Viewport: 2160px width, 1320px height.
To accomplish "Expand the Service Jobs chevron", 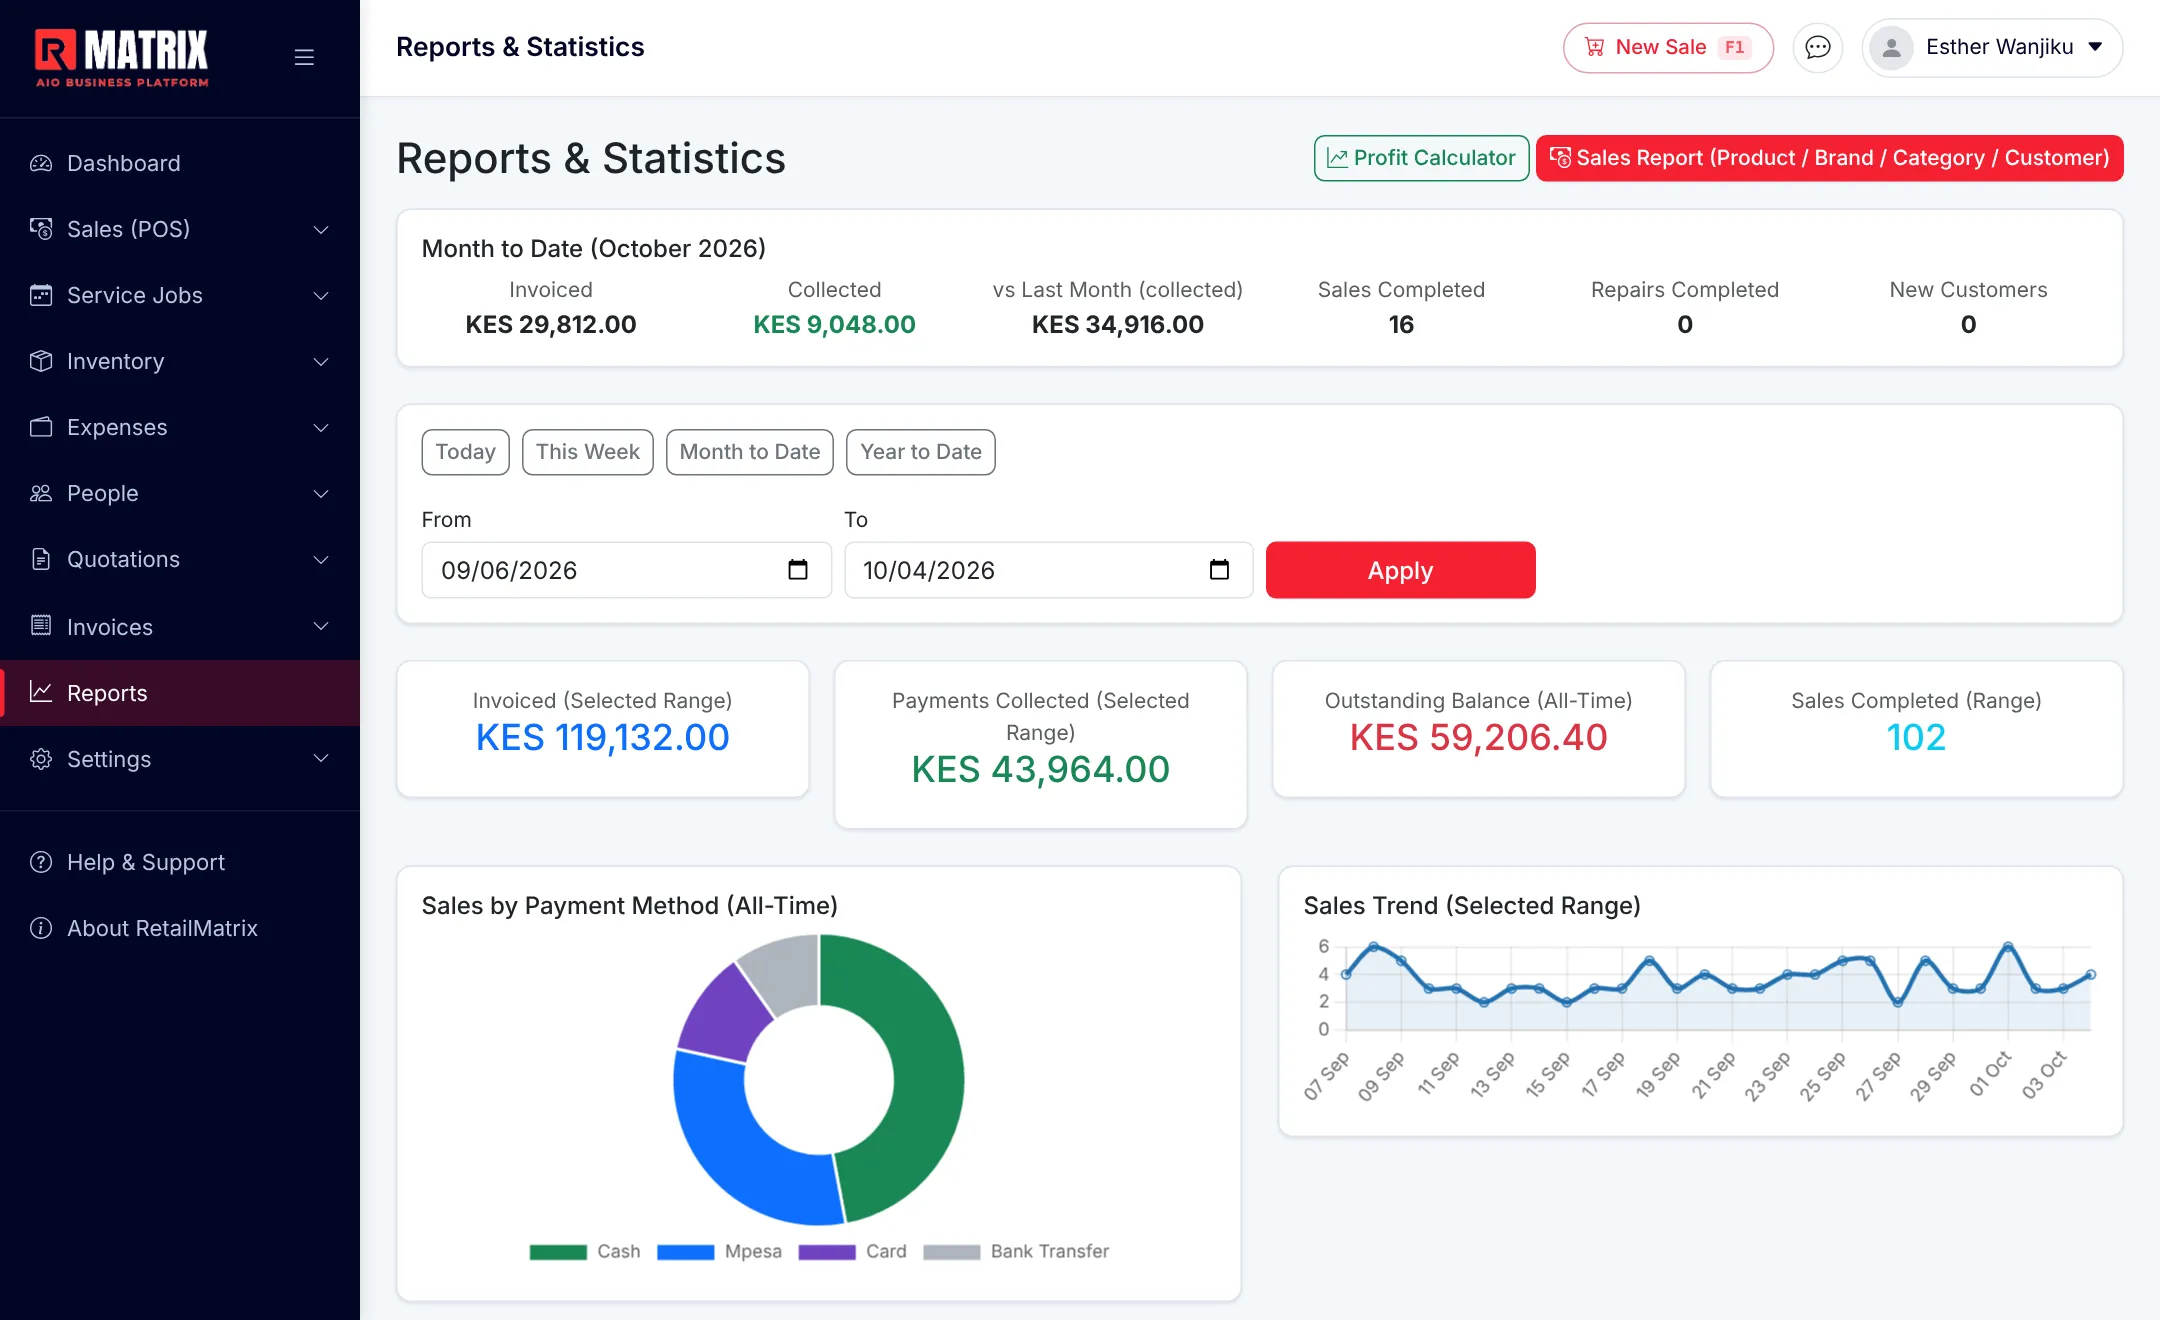I will (x=321, y=295).
